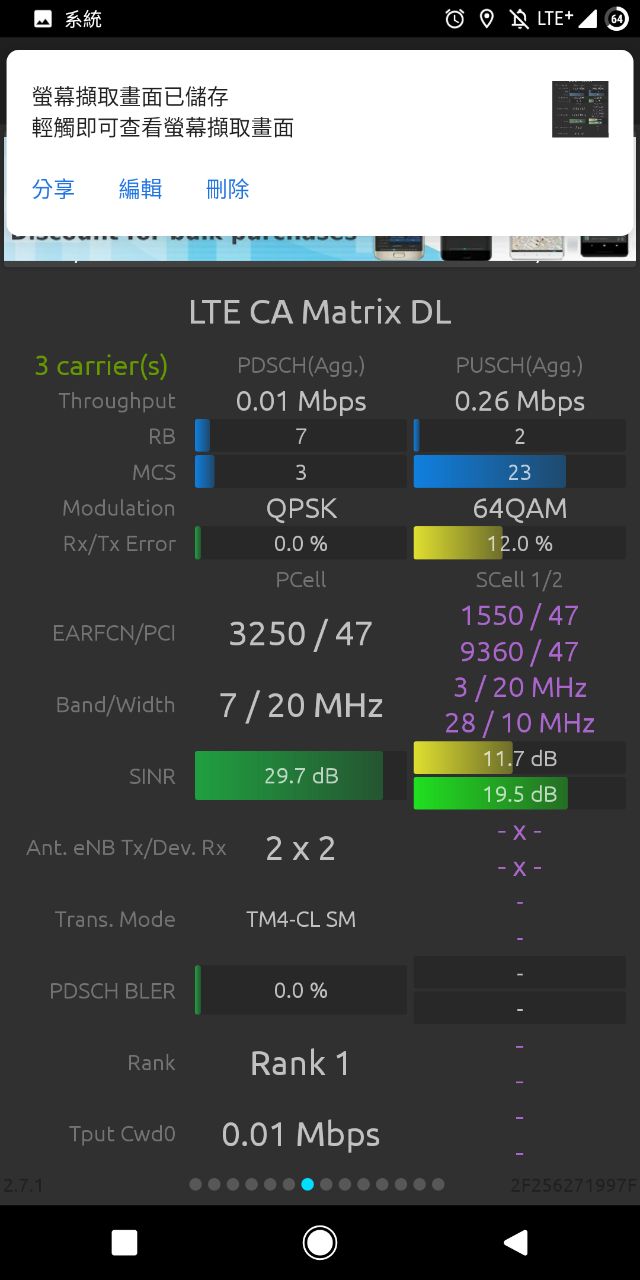Screen dimensions: 640x1280
Task: Tap the alarm clock status icon
Action: (455, 19)
